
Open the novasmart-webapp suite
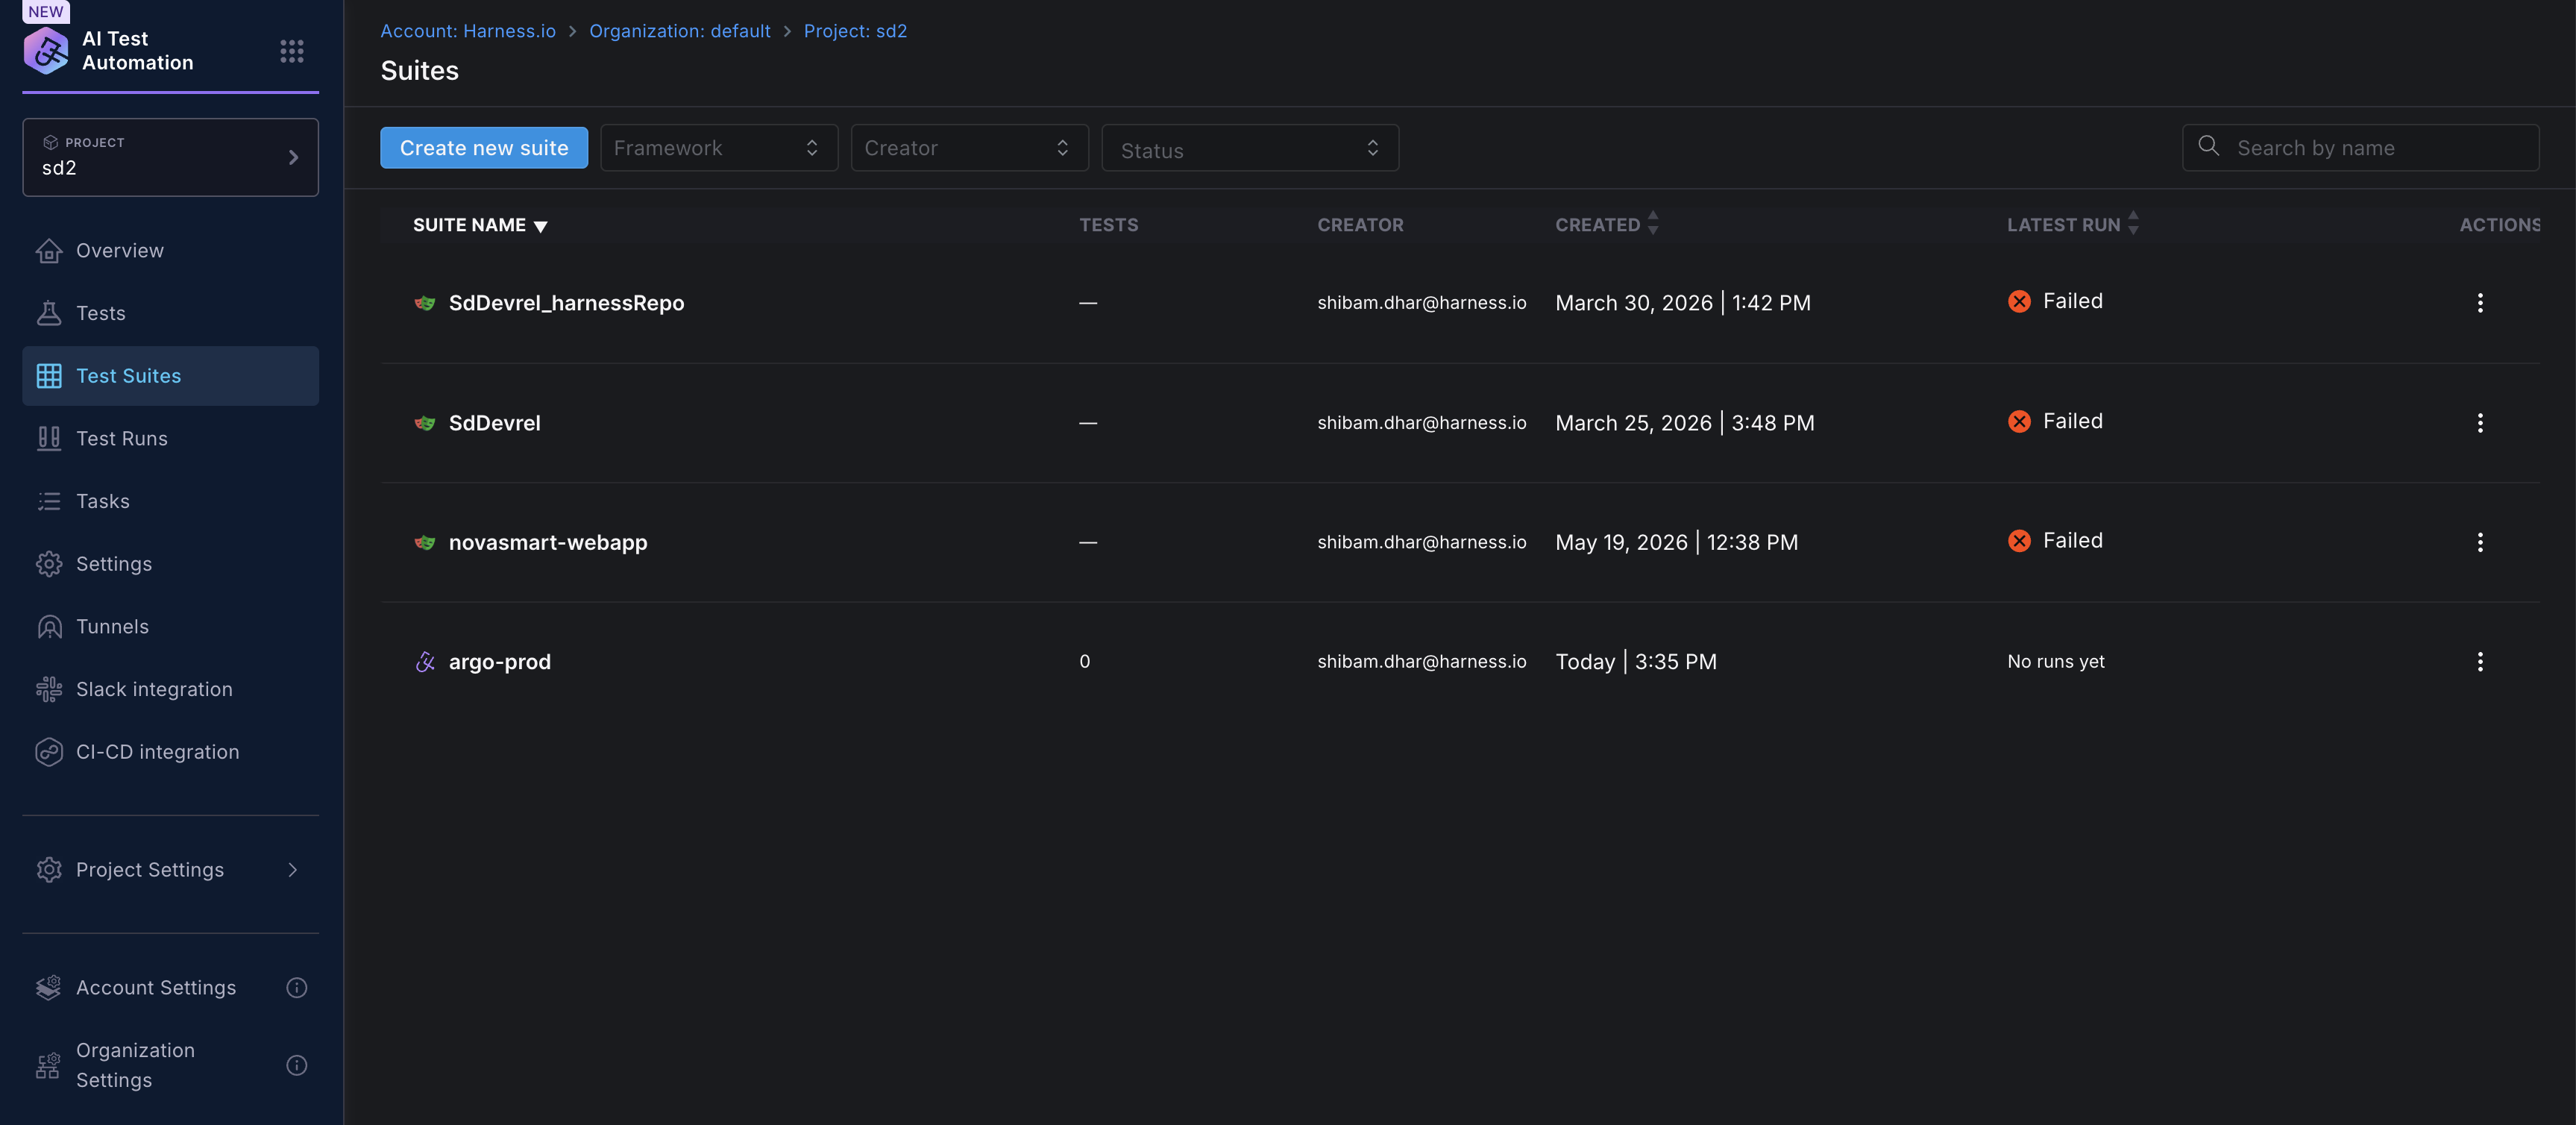tap(548, 542)
